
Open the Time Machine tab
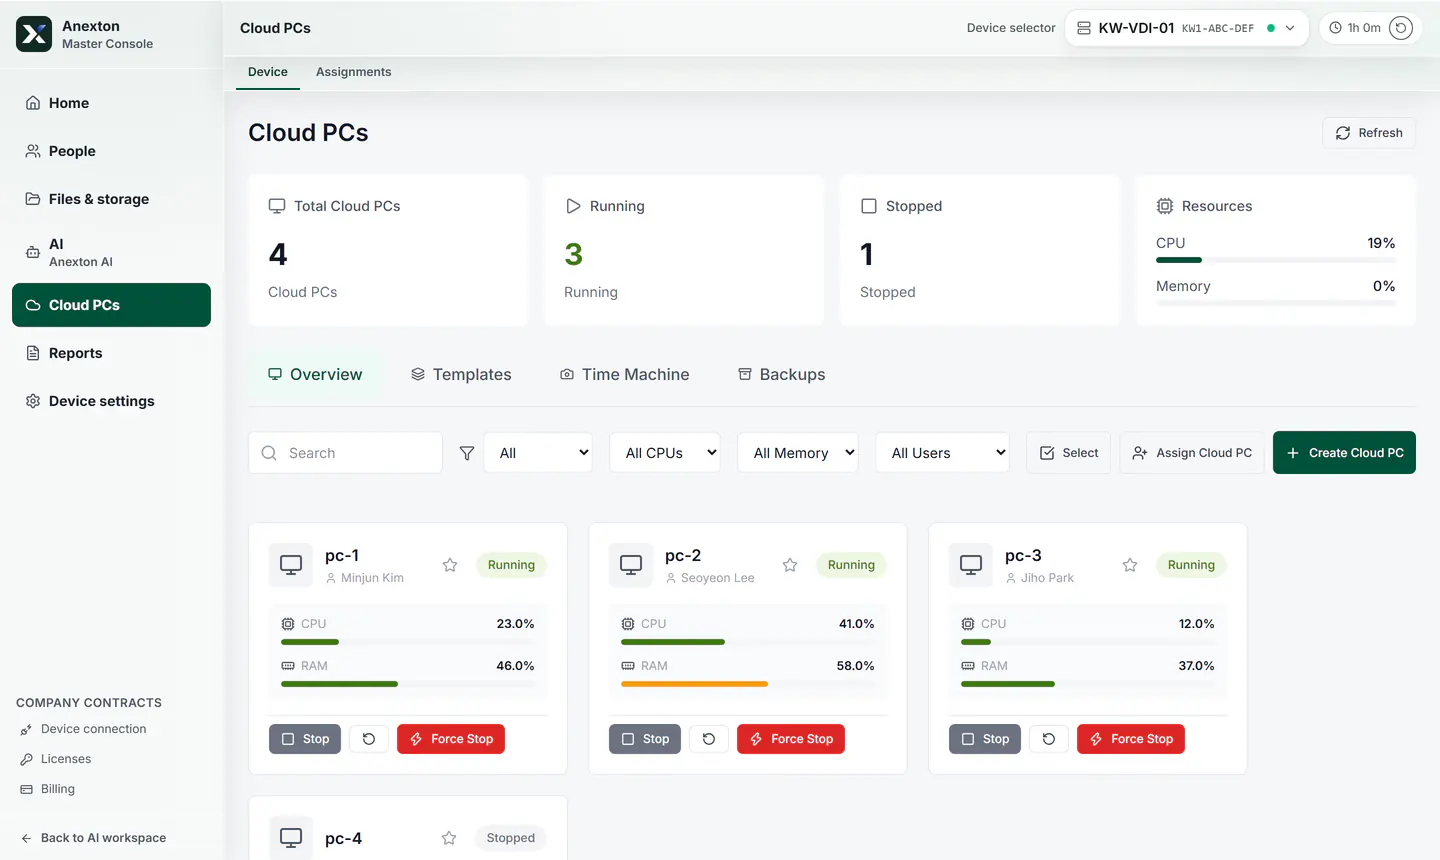[x=625, y=374]
